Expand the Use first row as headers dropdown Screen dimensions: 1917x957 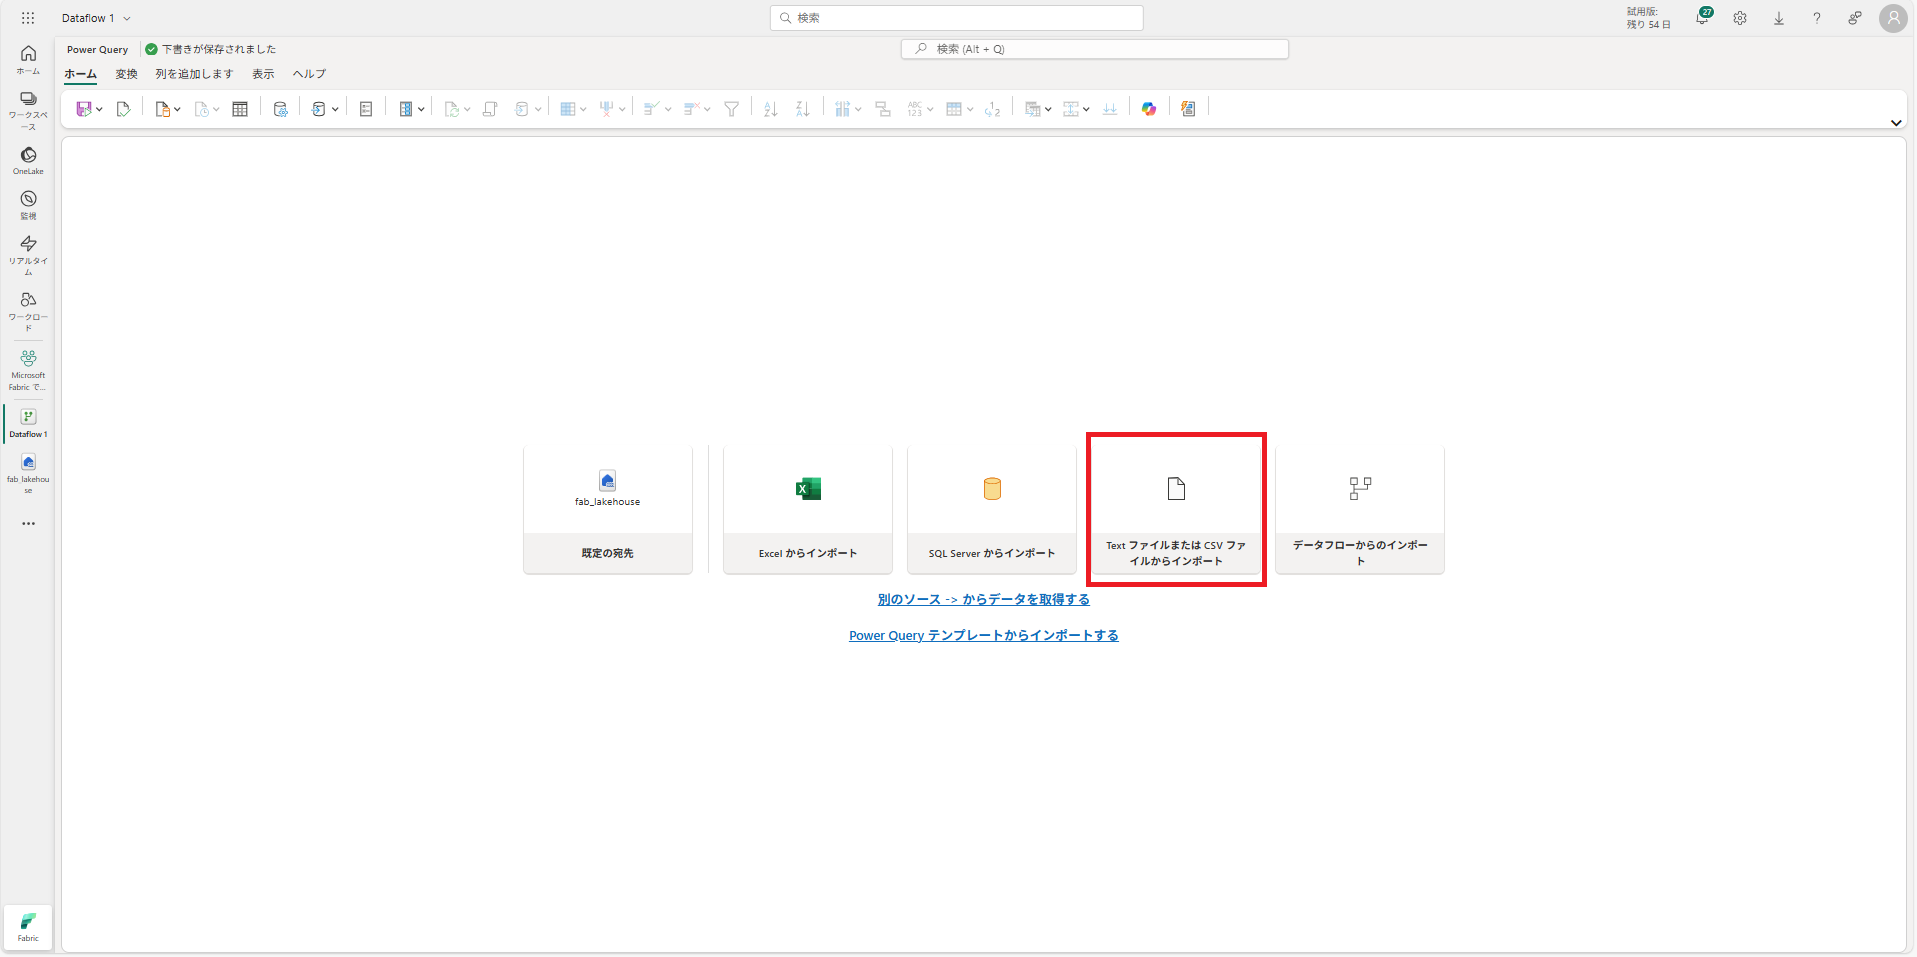[970, 109]
